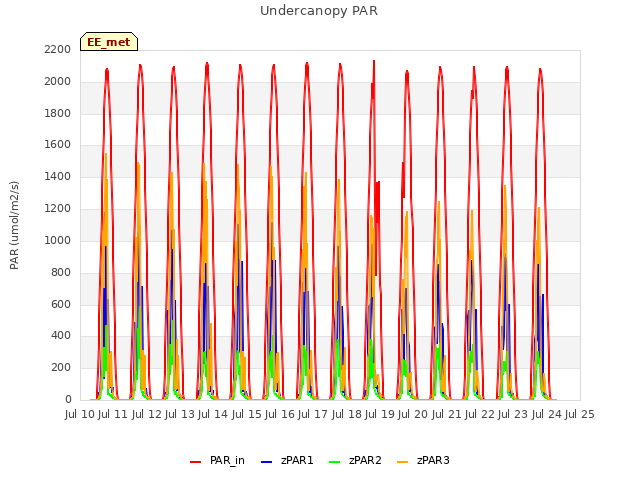Click the 2200 y-axis tick label

[x=58, y=50]
